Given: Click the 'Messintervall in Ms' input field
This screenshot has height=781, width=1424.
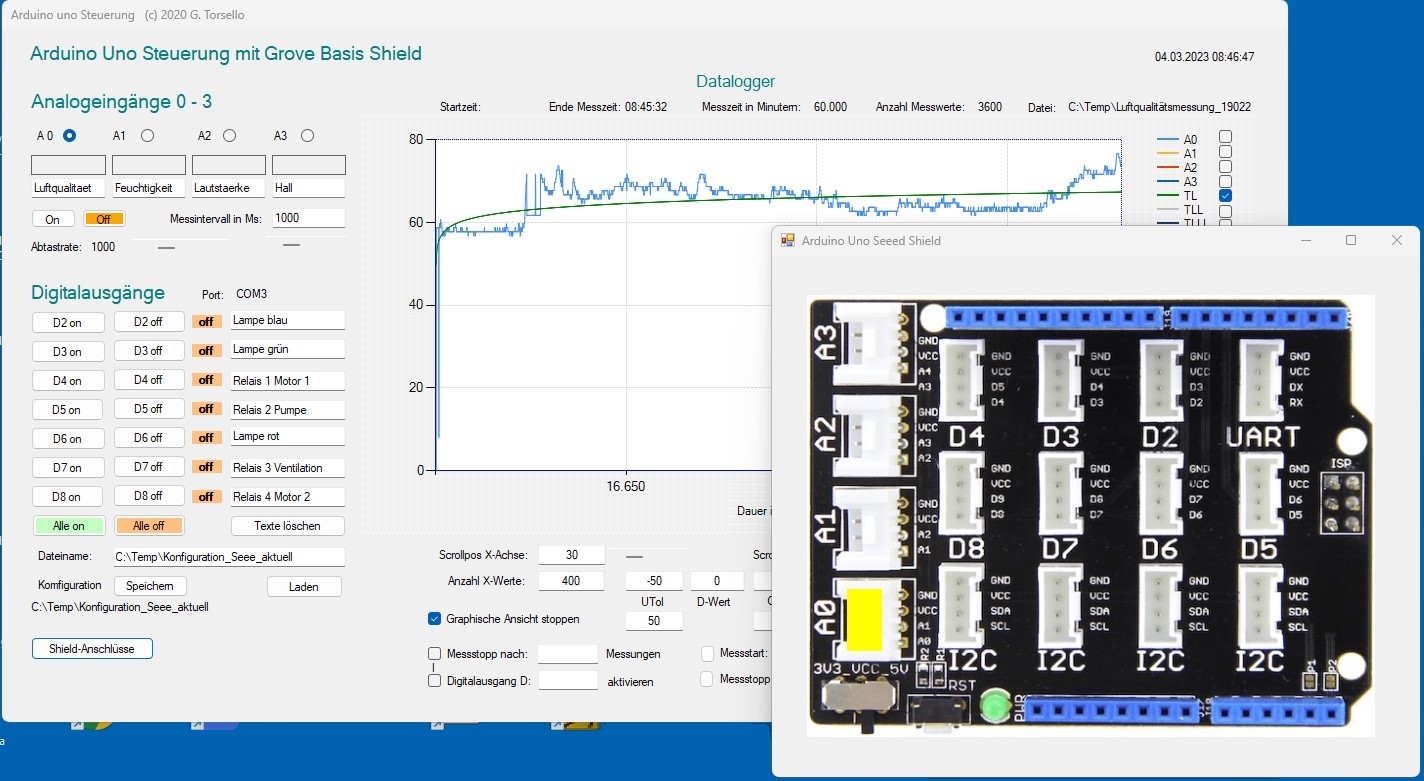Looking at the screenshot, I should tap(308, 218).
